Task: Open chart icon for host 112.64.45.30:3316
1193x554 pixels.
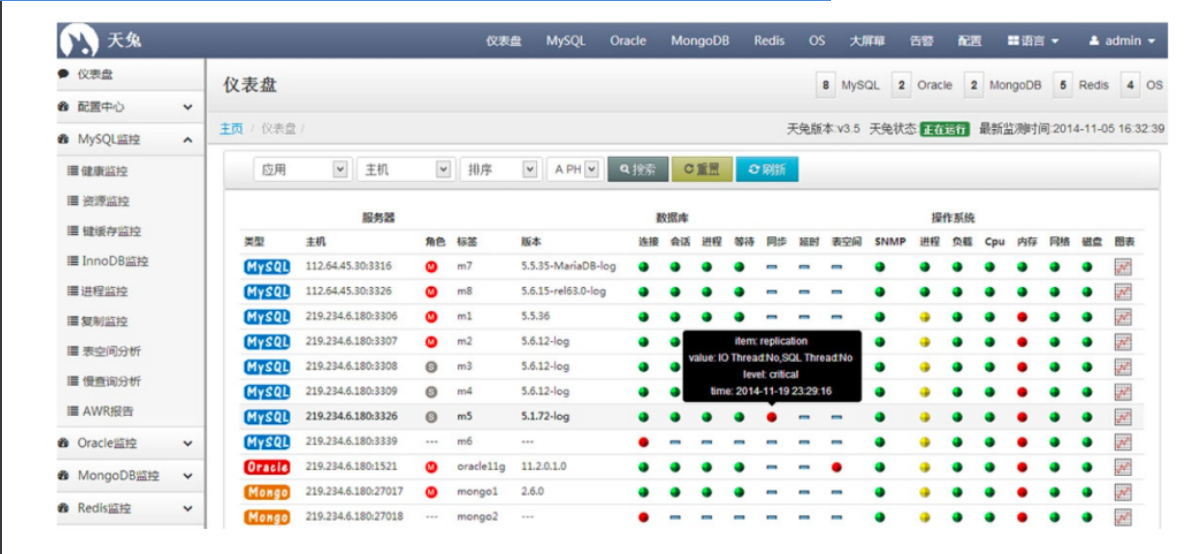Action: click(1122, 267)
